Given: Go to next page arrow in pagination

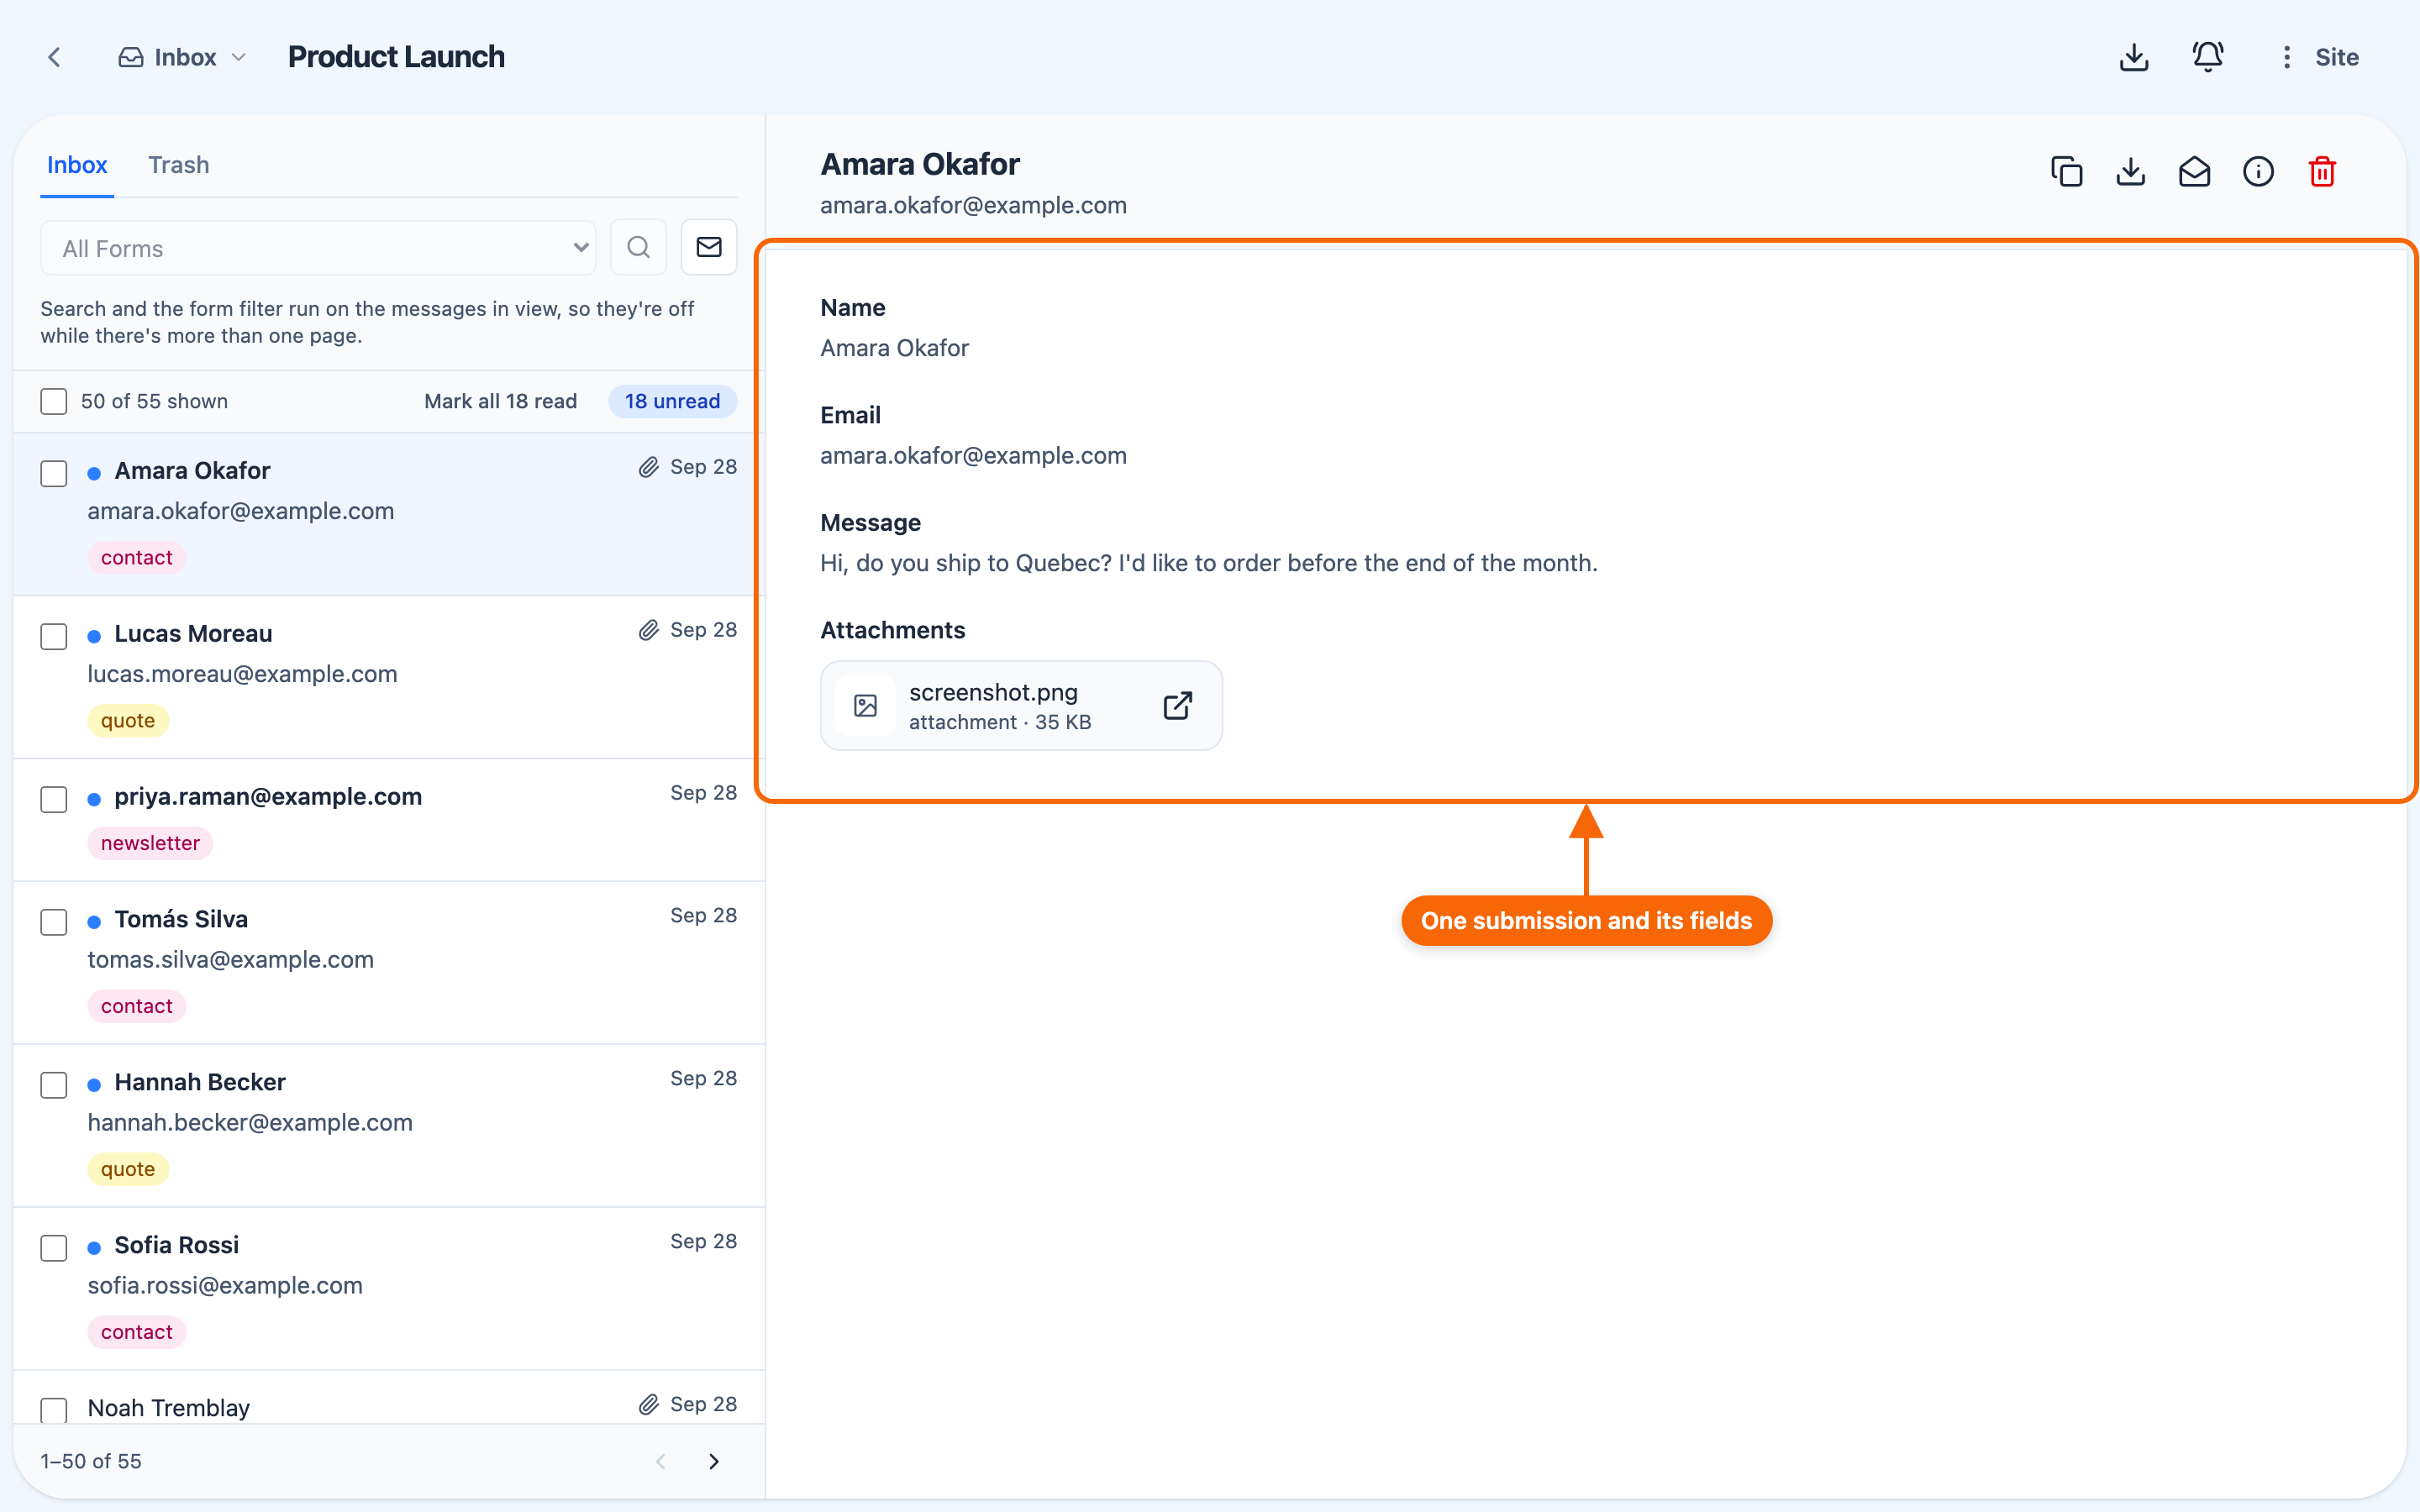Looking at the screenshot, I should [x=714, y=1461].
